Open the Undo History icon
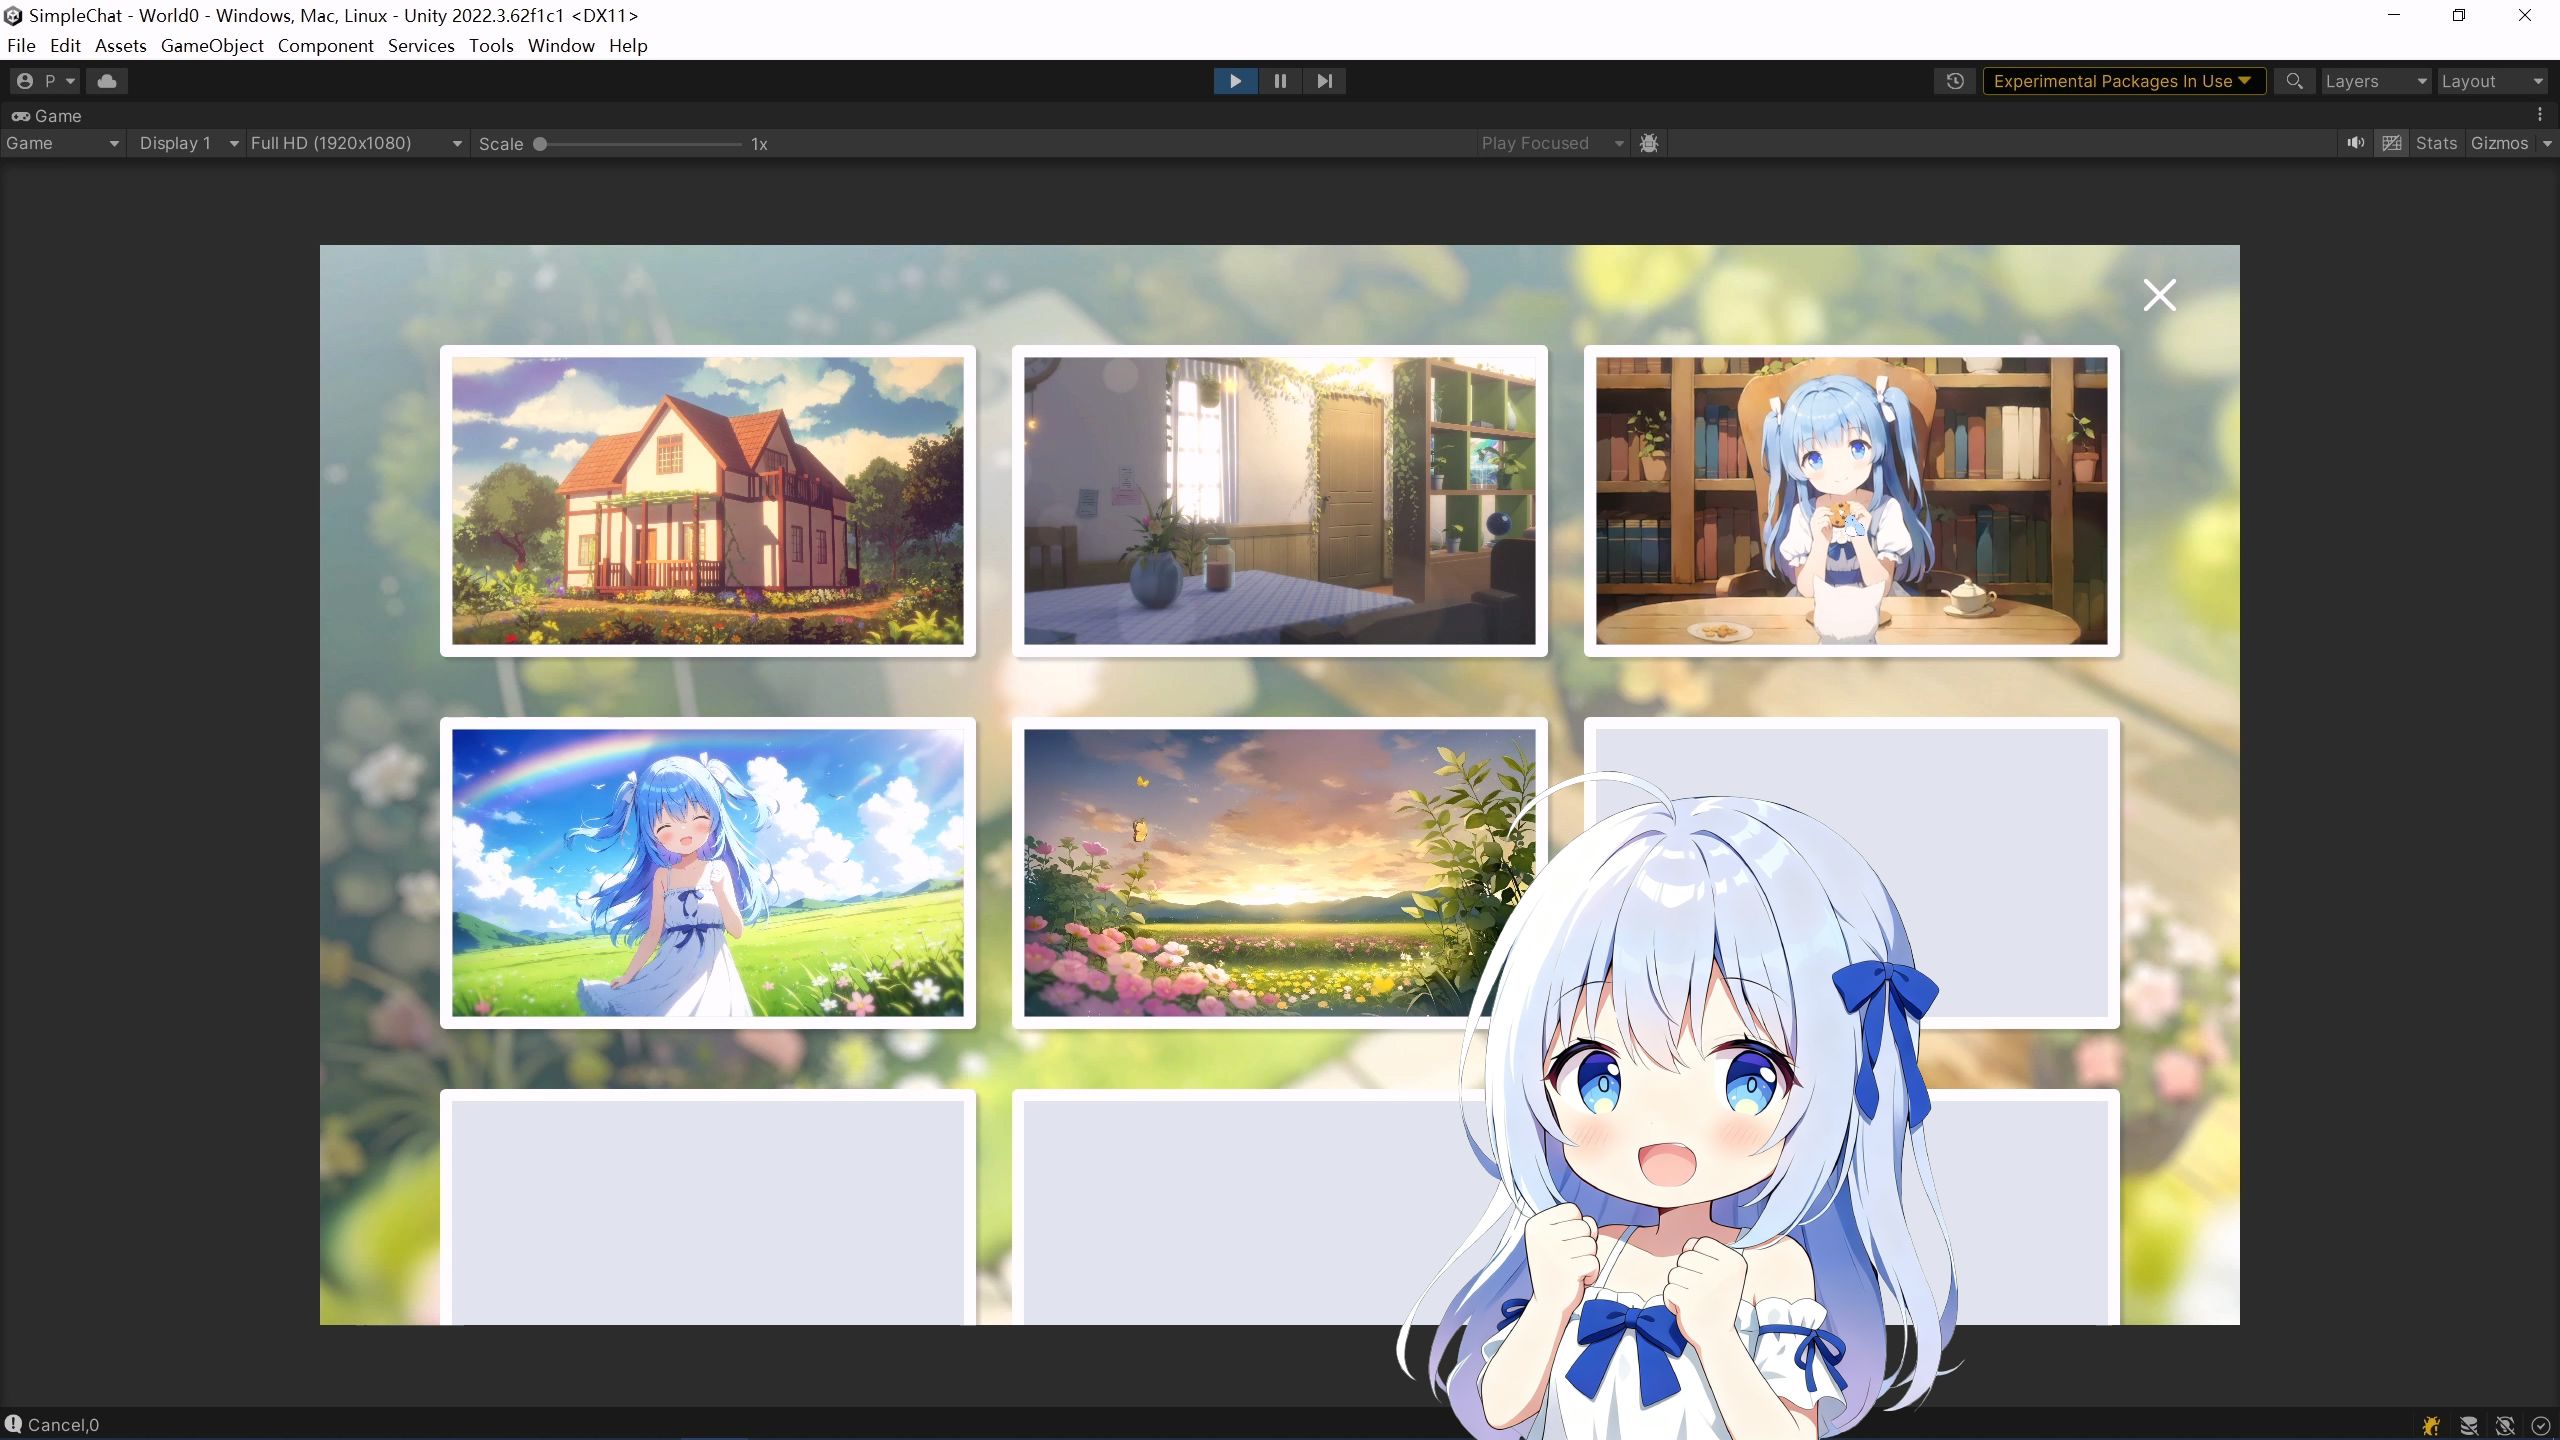 click(x=1955, y=81)
